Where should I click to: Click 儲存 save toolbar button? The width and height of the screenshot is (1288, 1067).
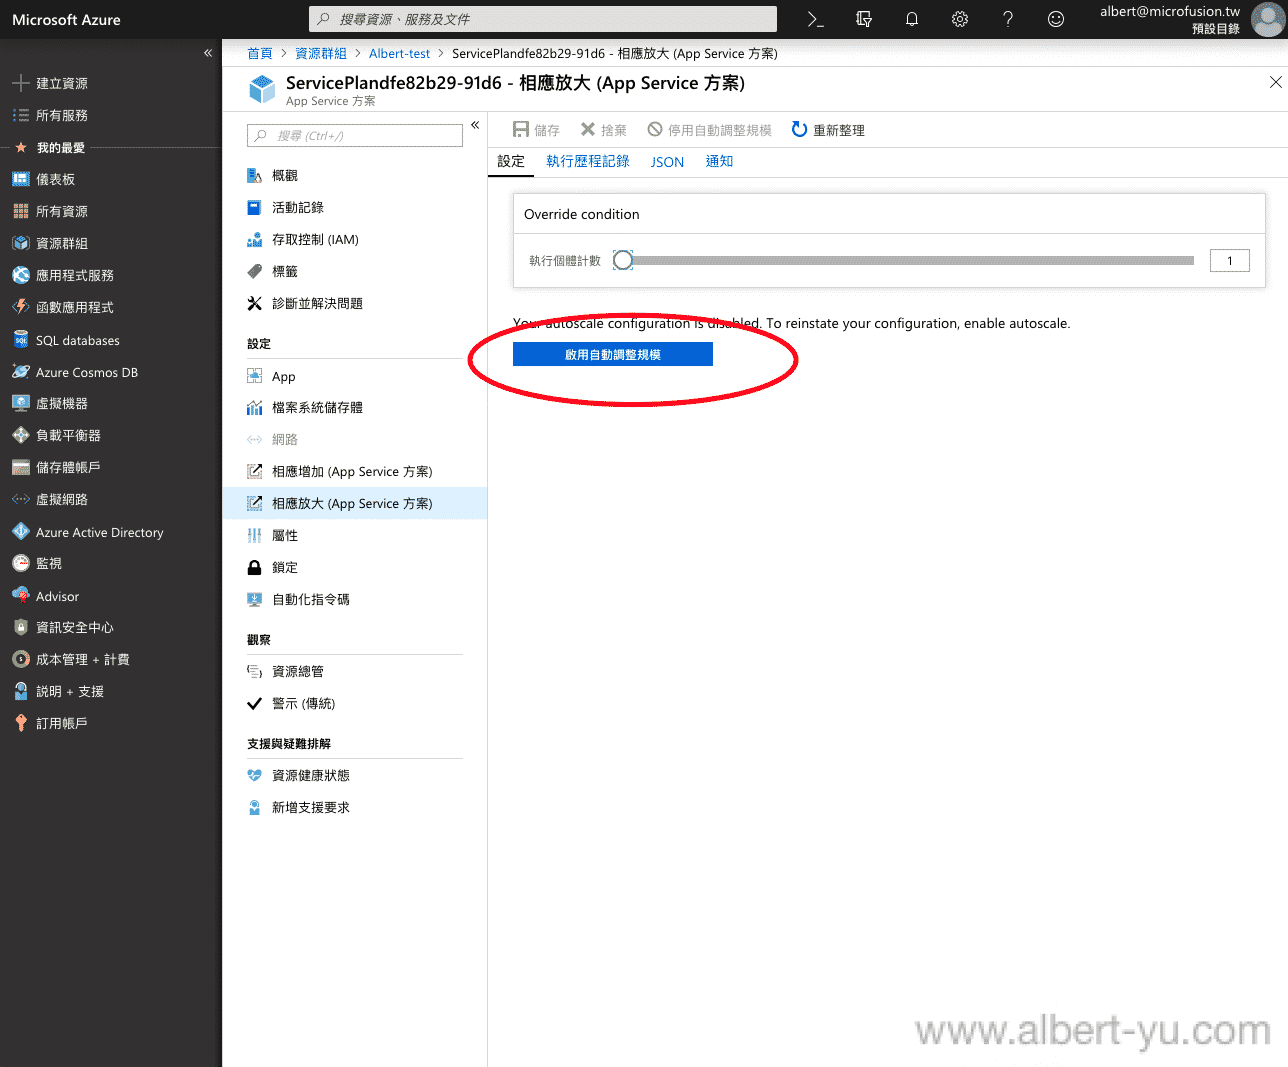536,130
